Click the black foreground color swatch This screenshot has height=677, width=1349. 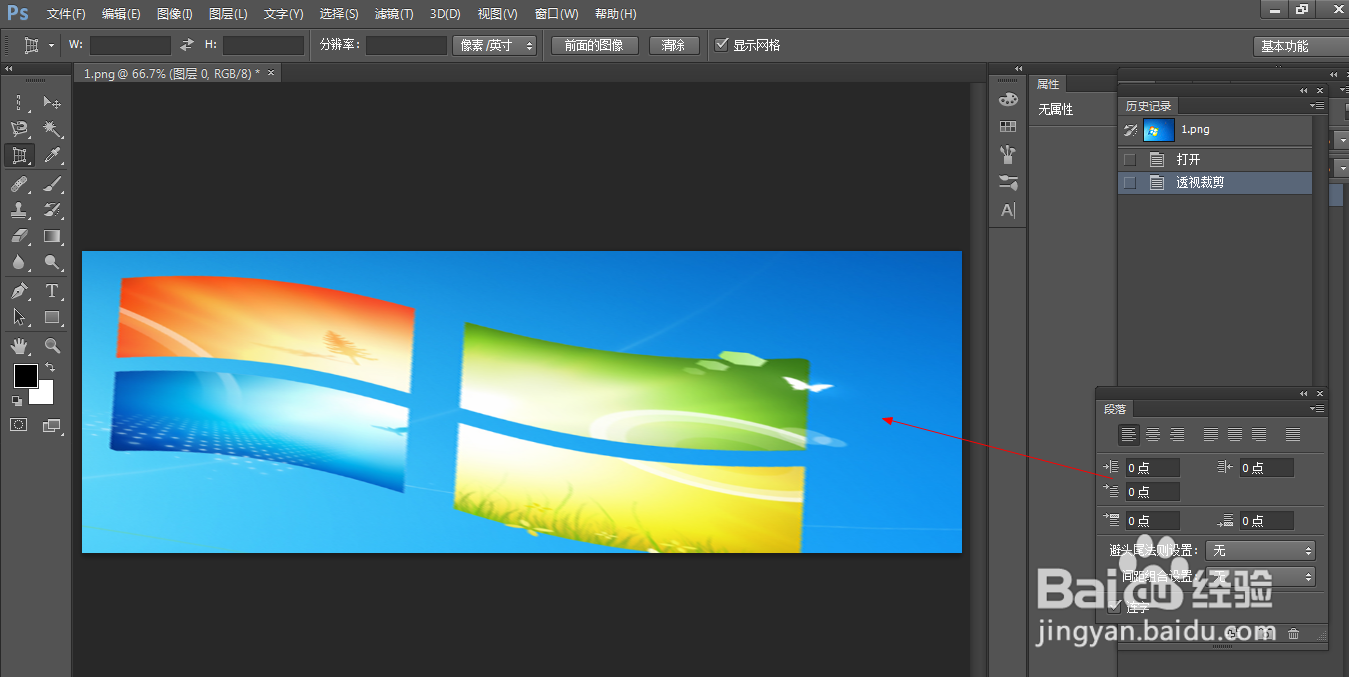click(25, 377)
